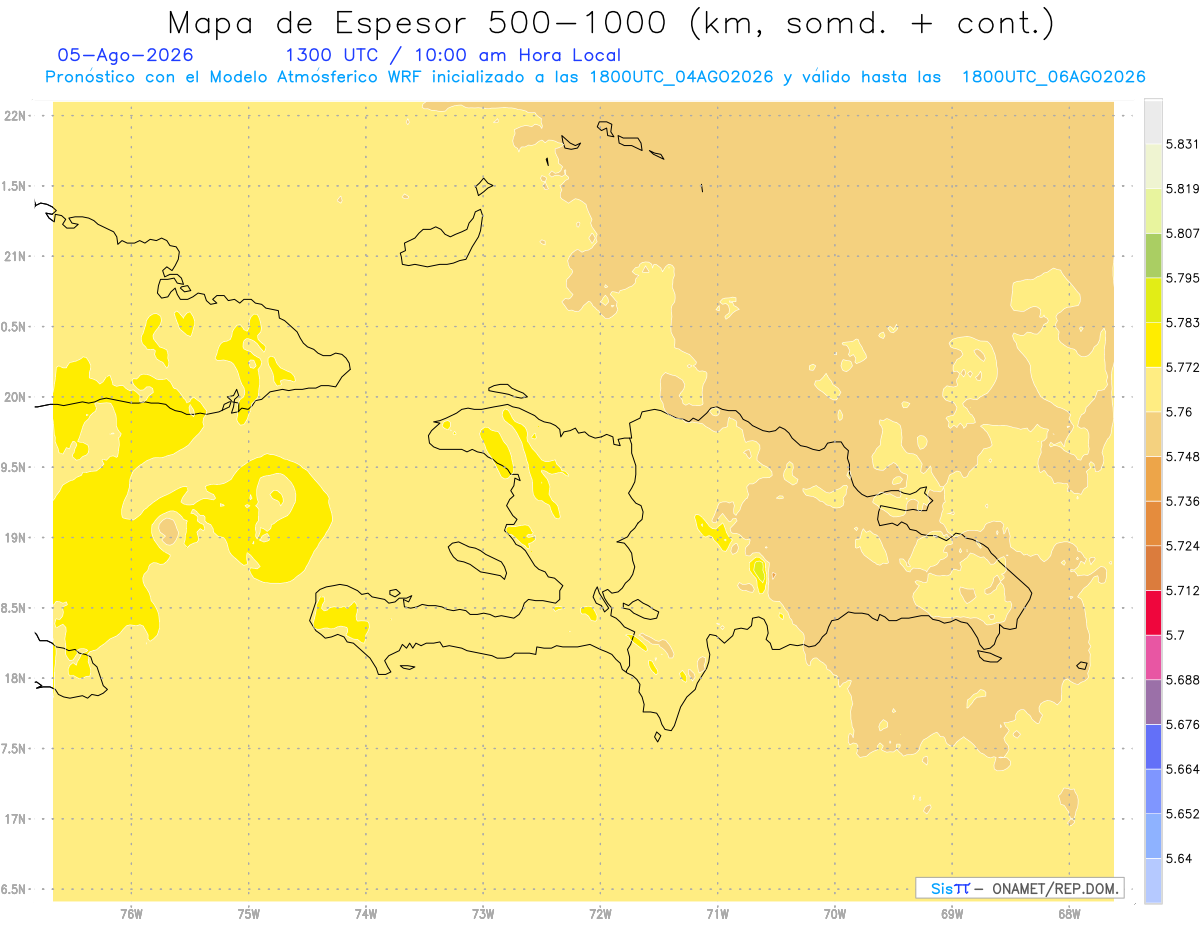Click the time label '1300 UTC / 10:00 am Hora Local'
The image size is (1200, 927).
click(x=453, y=55)
